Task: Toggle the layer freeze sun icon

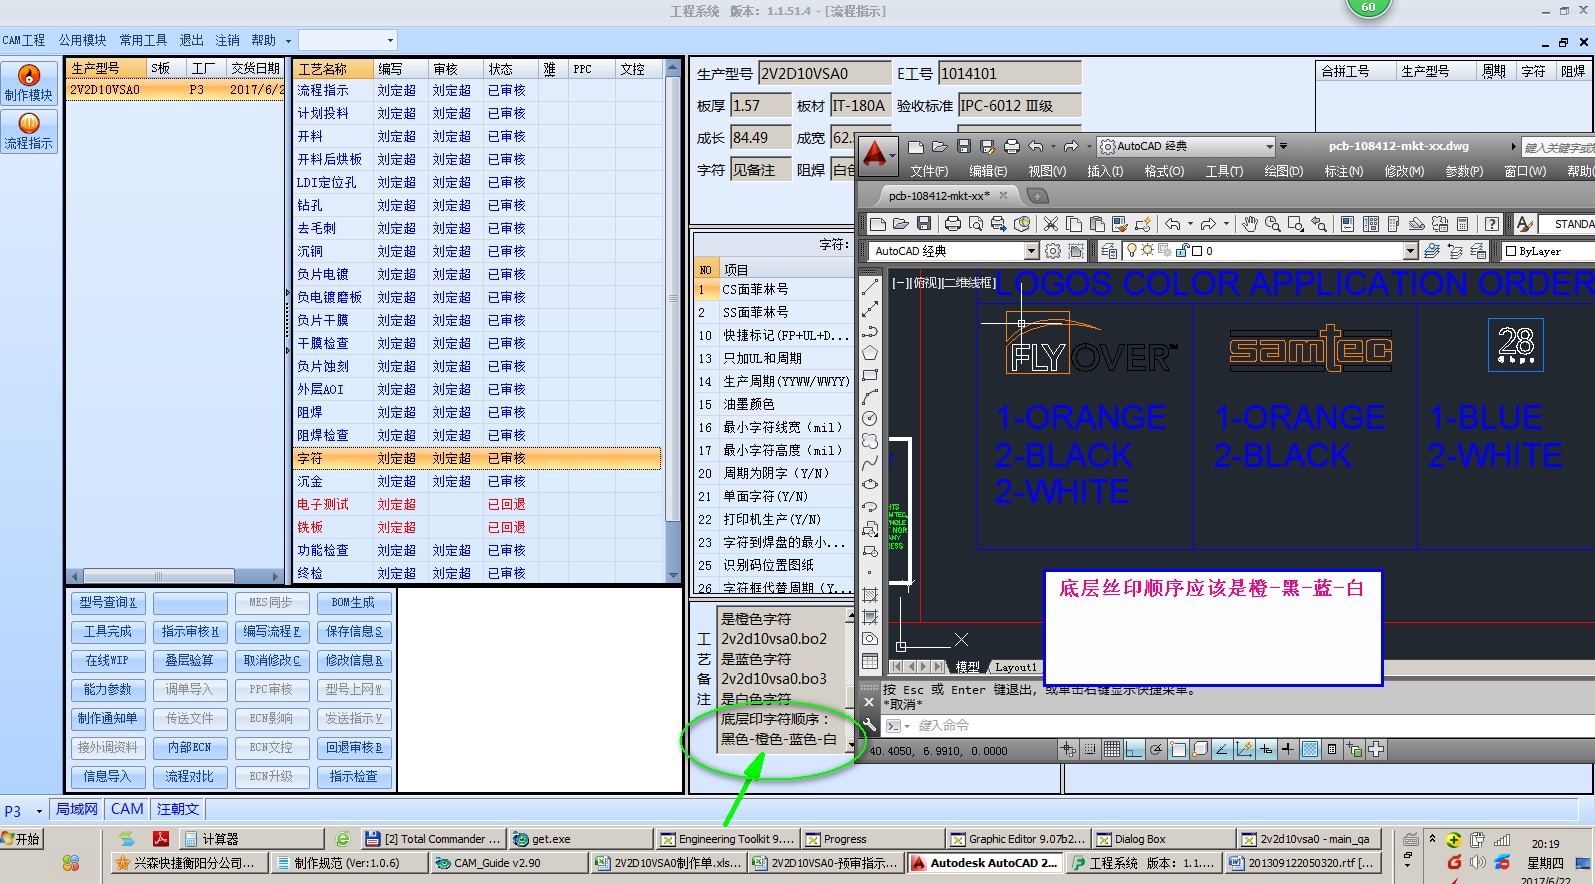Action: (1147, 250)
